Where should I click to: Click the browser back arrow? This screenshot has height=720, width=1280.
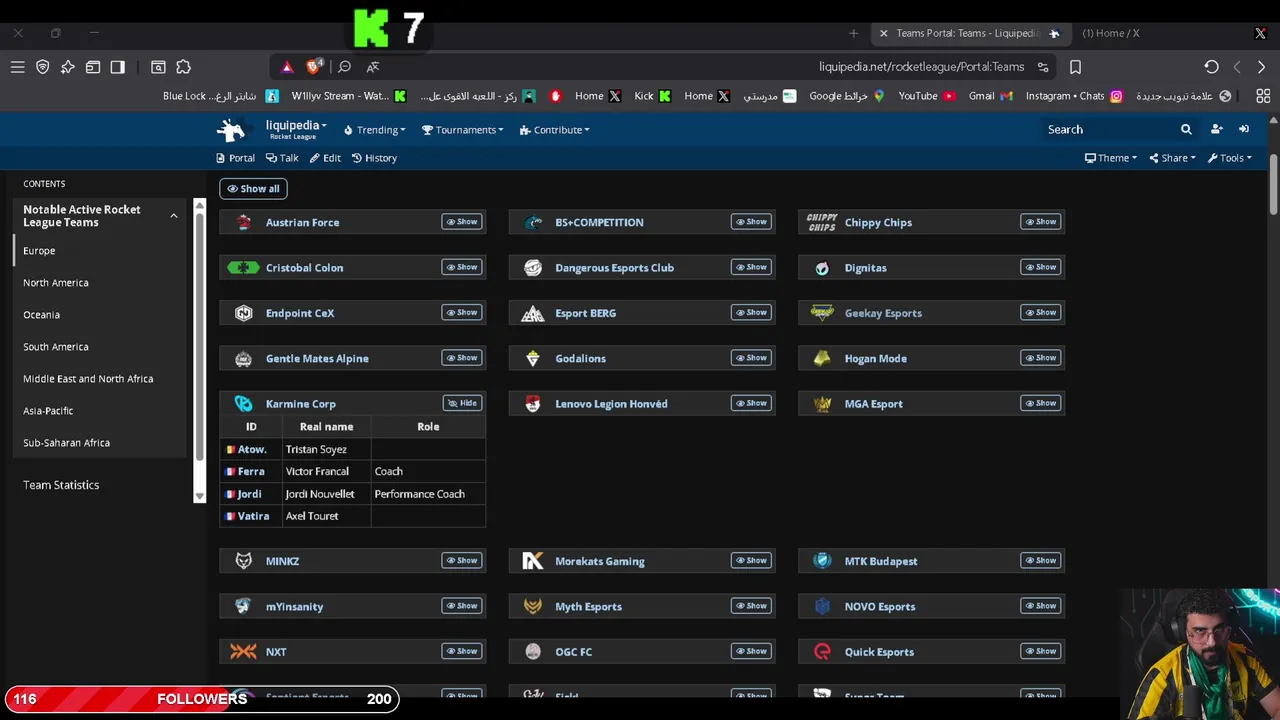click(x=1237, y=67)
